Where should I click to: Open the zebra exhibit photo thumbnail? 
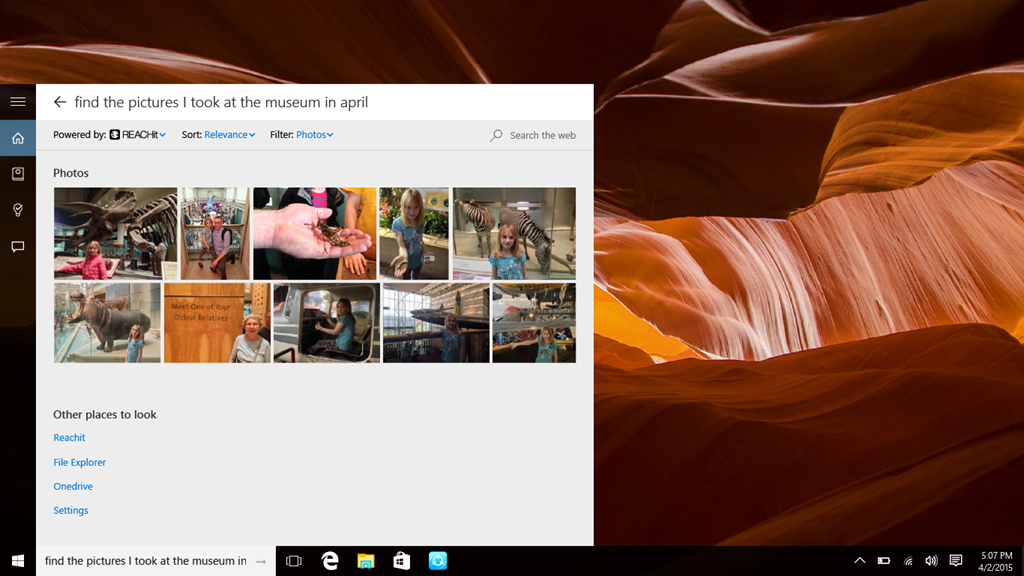tap(514, 233)
